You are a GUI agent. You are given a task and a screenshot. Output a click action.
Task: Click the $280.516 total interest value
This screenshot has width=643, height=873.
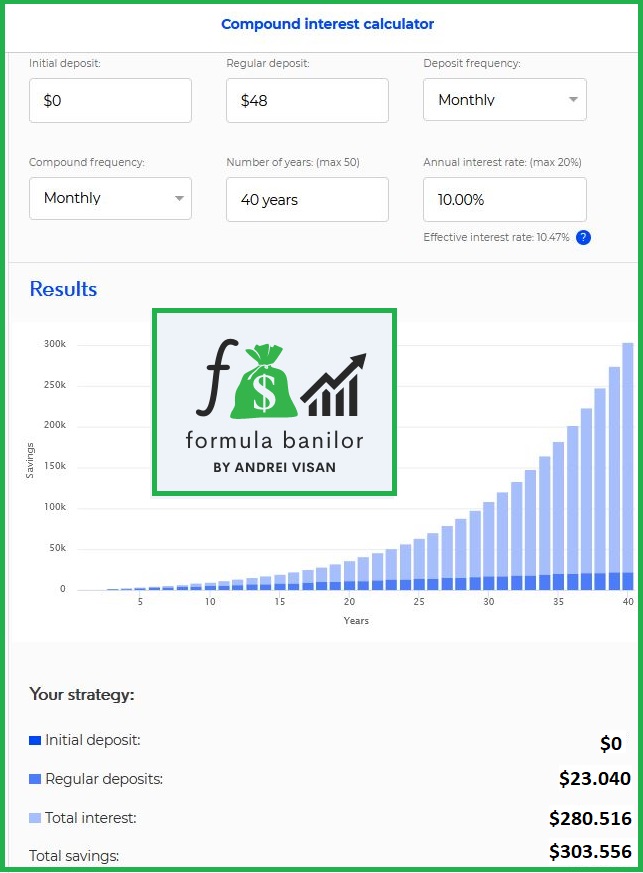(589, 818)
